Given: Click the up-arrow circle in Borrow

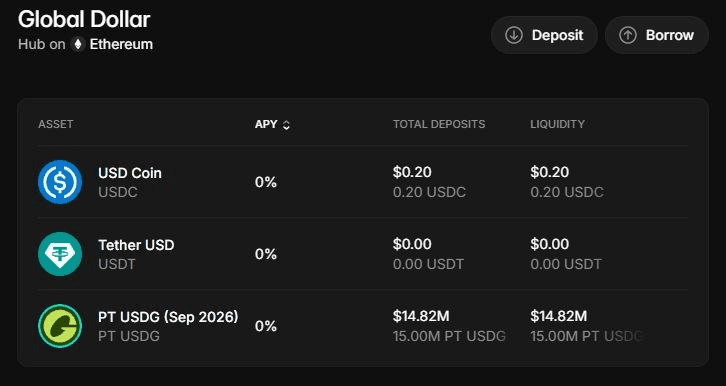Looking at the screenshot, I should 628,35.
